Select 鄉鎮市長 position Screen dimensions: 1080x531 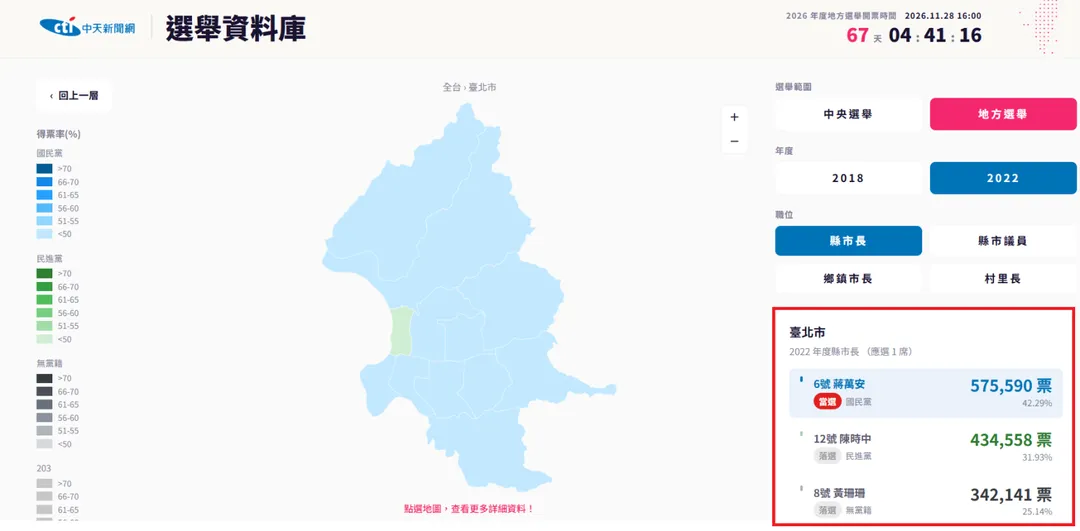click(848, 279)
